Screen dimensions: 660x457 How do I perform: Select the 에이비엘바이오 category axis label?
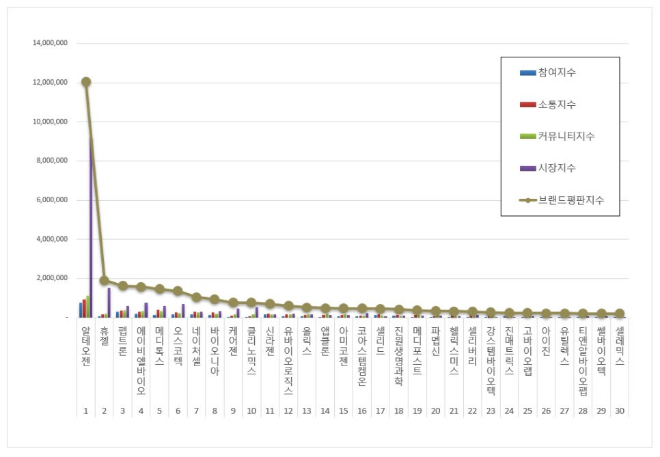141,353
